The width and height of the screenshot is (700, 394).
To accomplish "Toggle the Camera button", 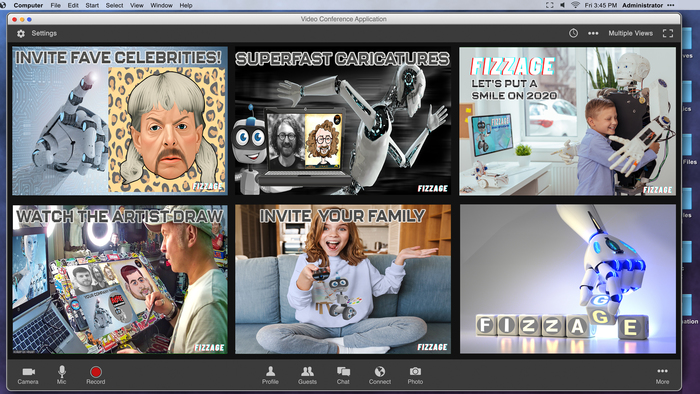I will 28,375.
